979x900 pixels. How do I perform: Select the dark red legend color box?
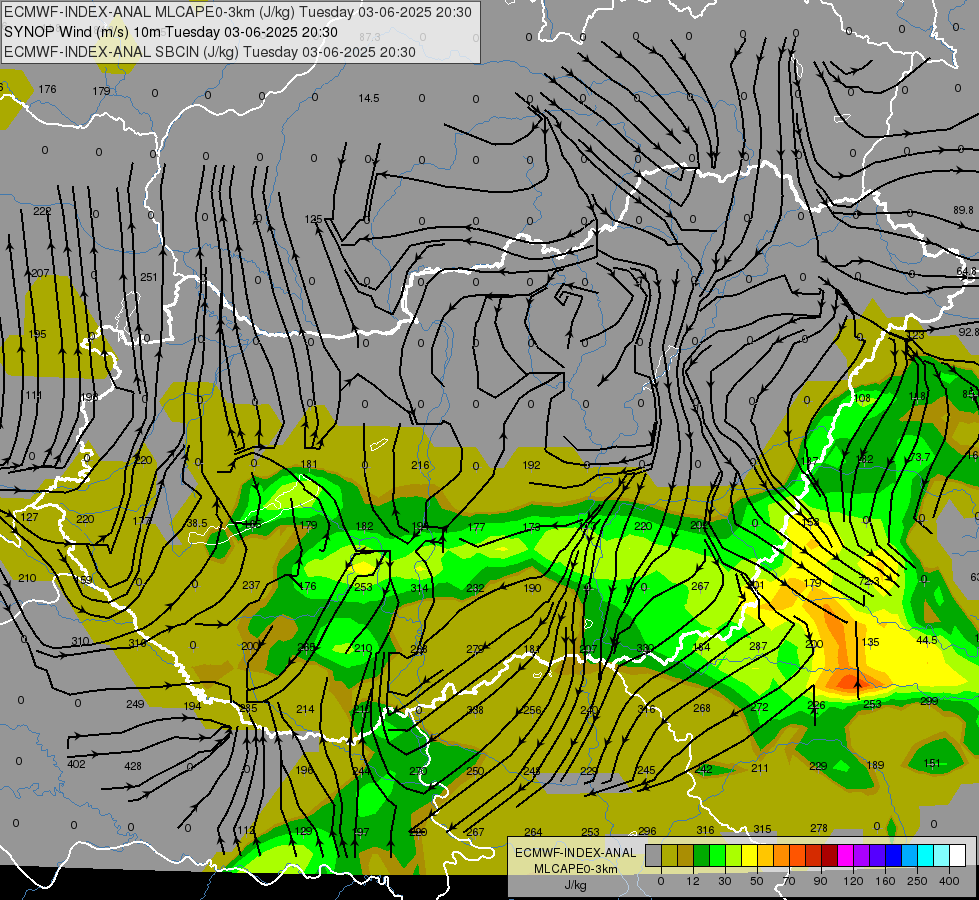829,855
